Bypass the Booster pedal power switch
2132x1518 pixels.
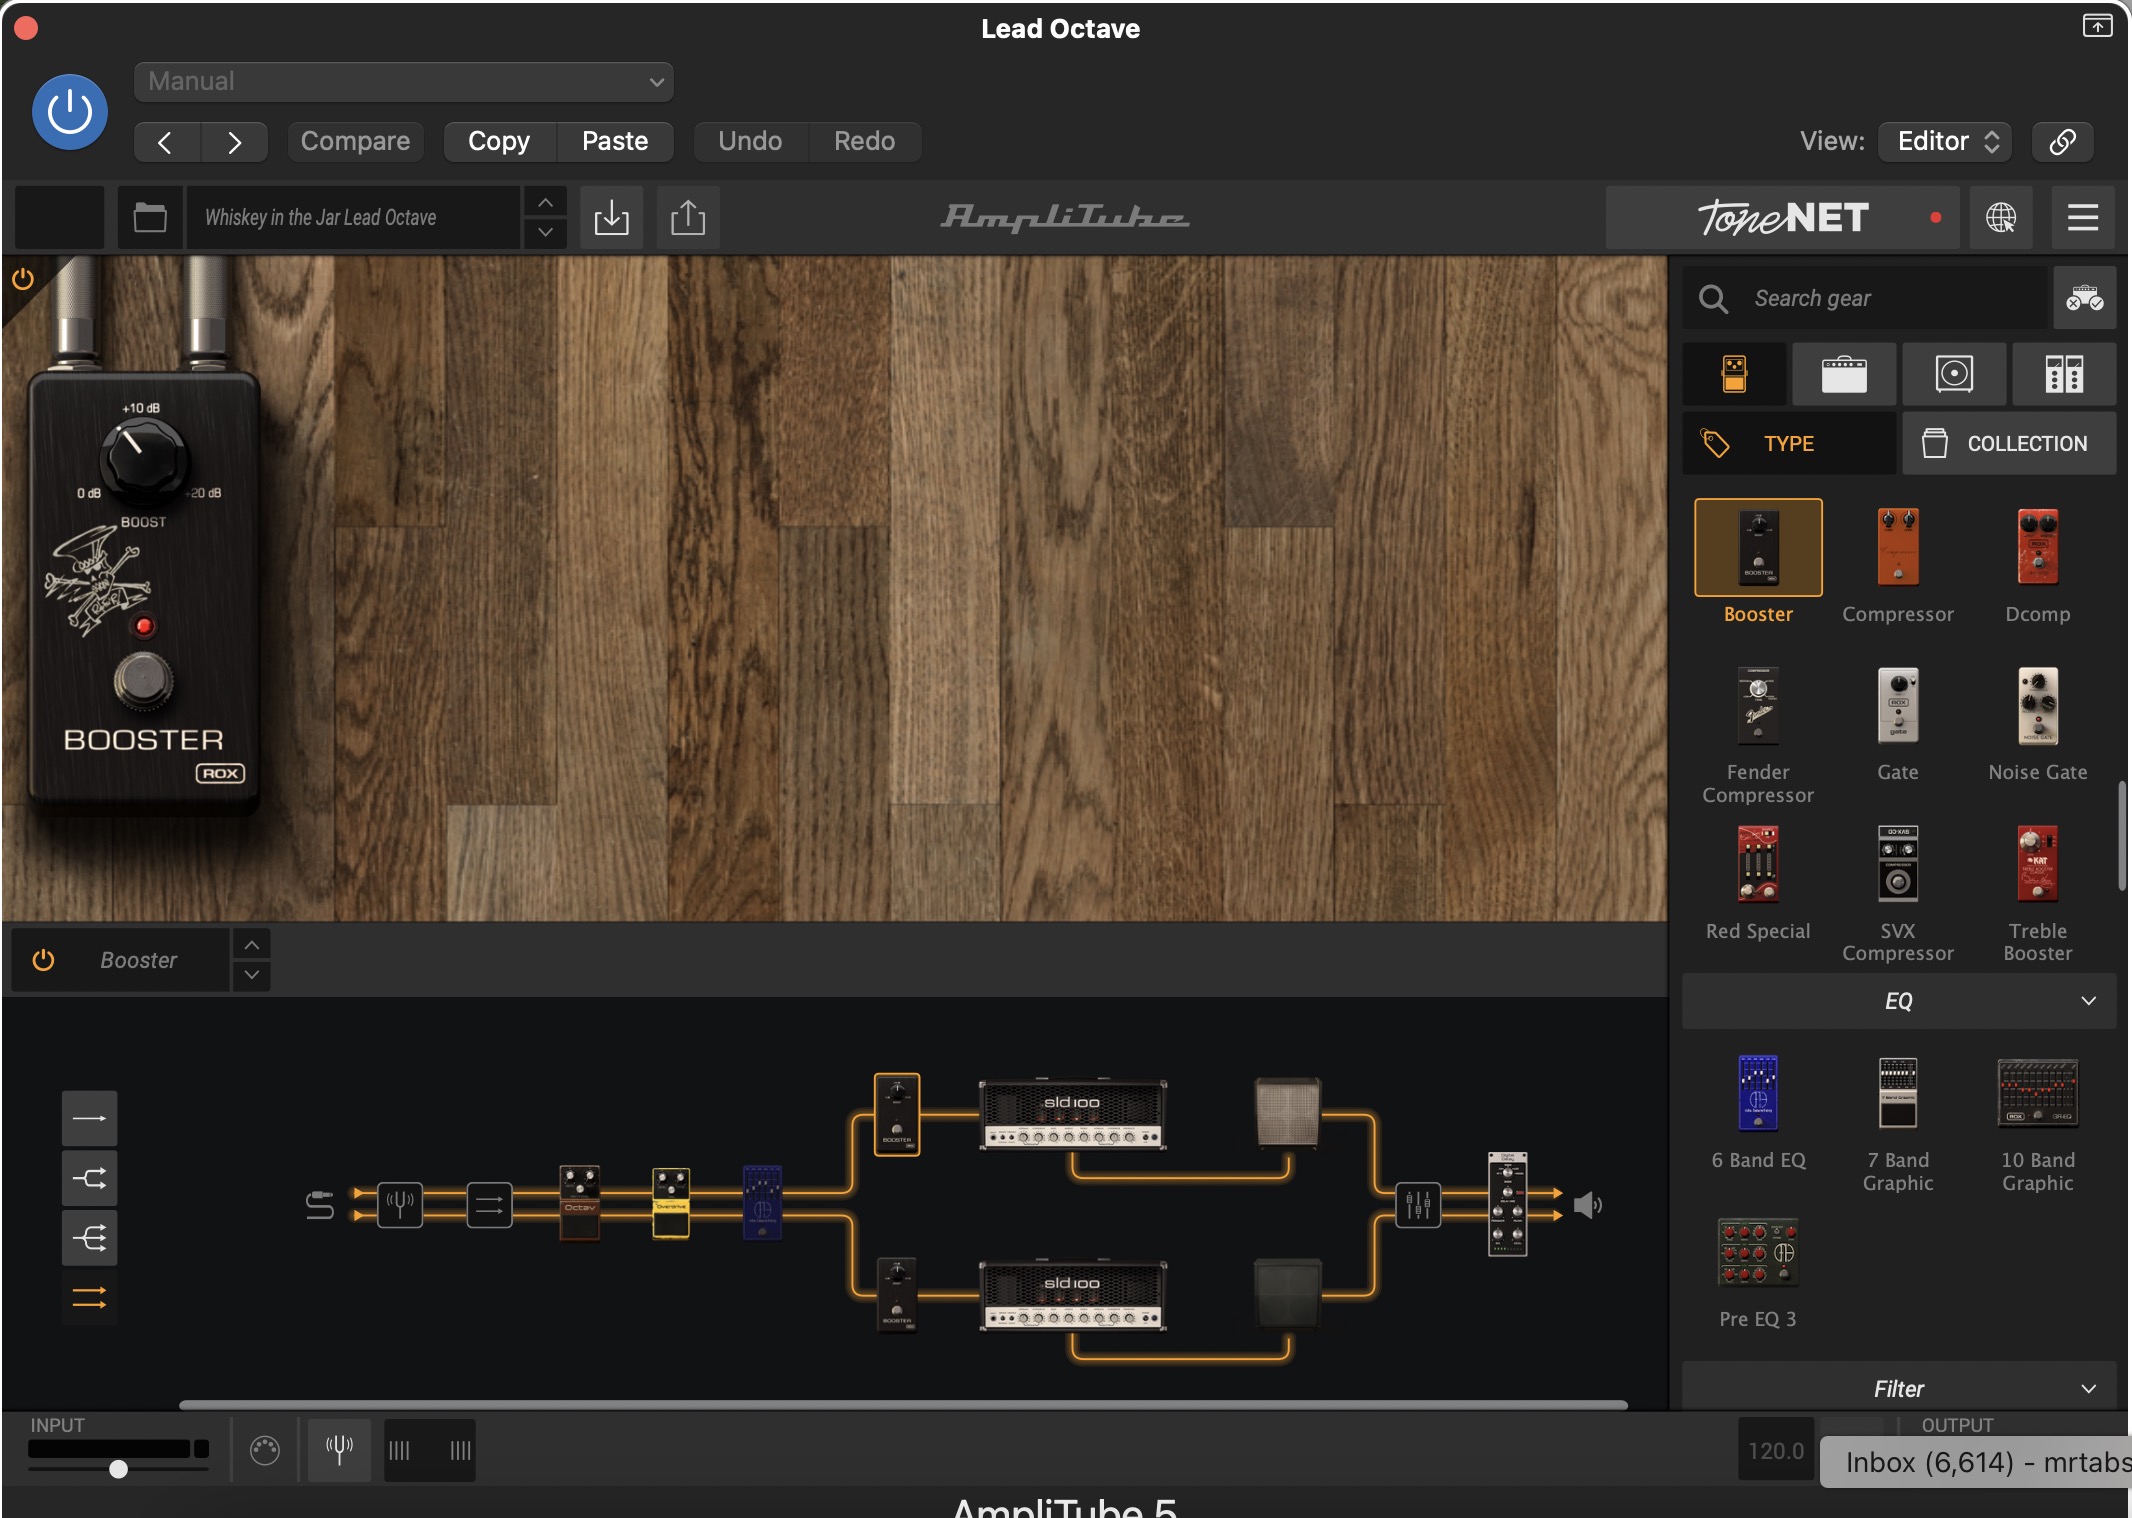[24, 279]
